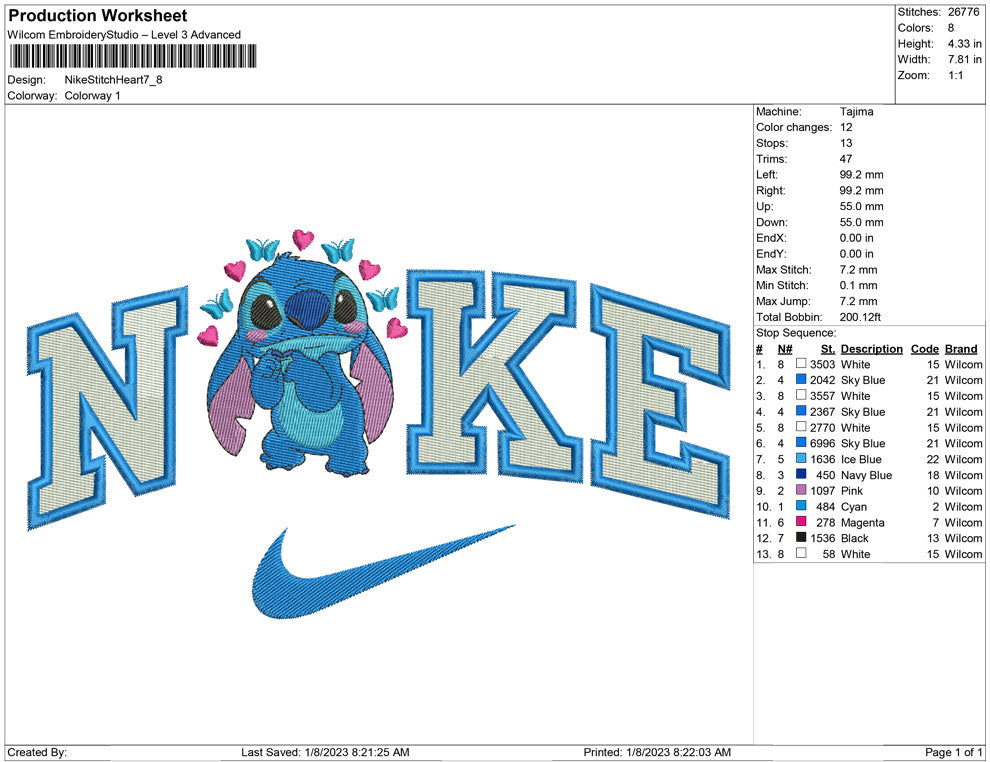
Task: Click the 'Created By:' footer label
Action: [37, 752]
